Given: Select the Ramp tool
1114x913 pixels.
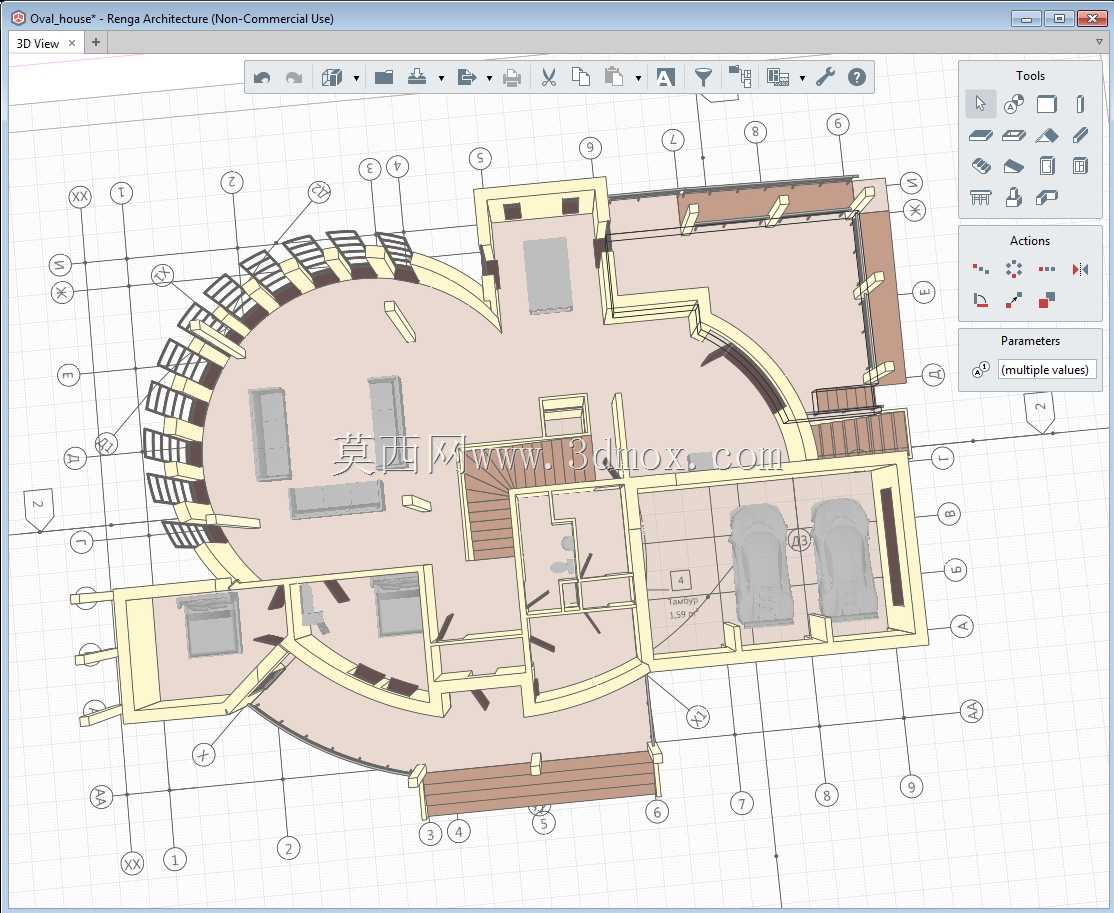Looking at the screenshot, I should coord(1014,166).
